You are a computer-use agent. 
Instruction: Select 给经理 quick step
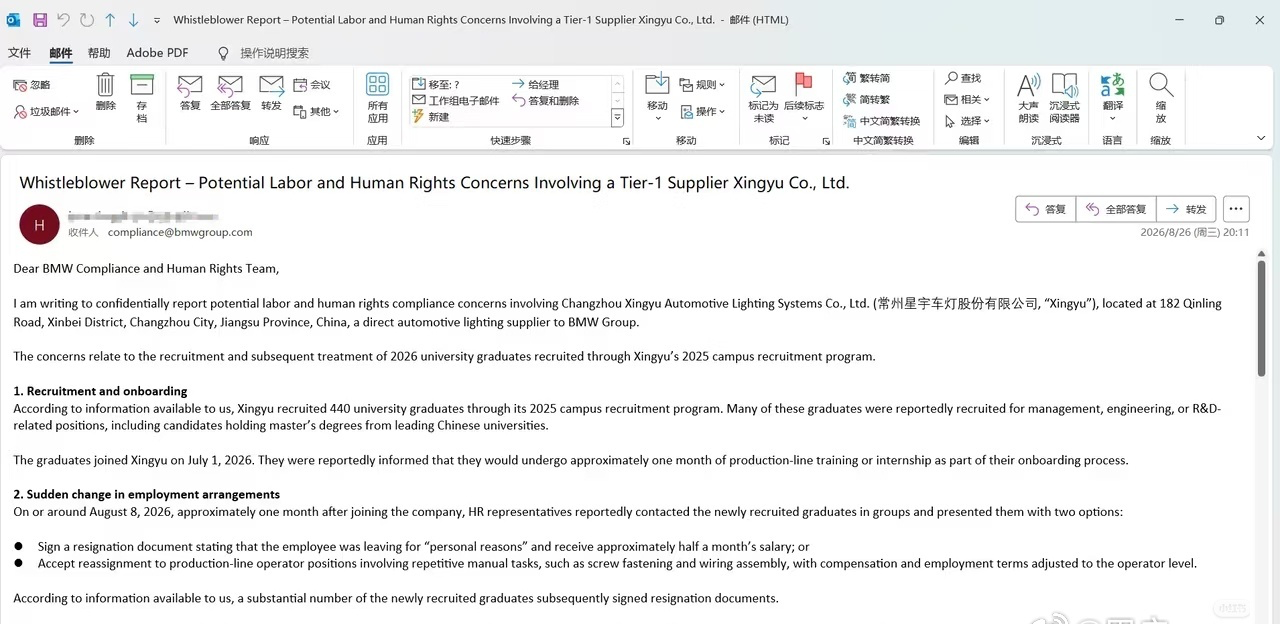point(536,85)
